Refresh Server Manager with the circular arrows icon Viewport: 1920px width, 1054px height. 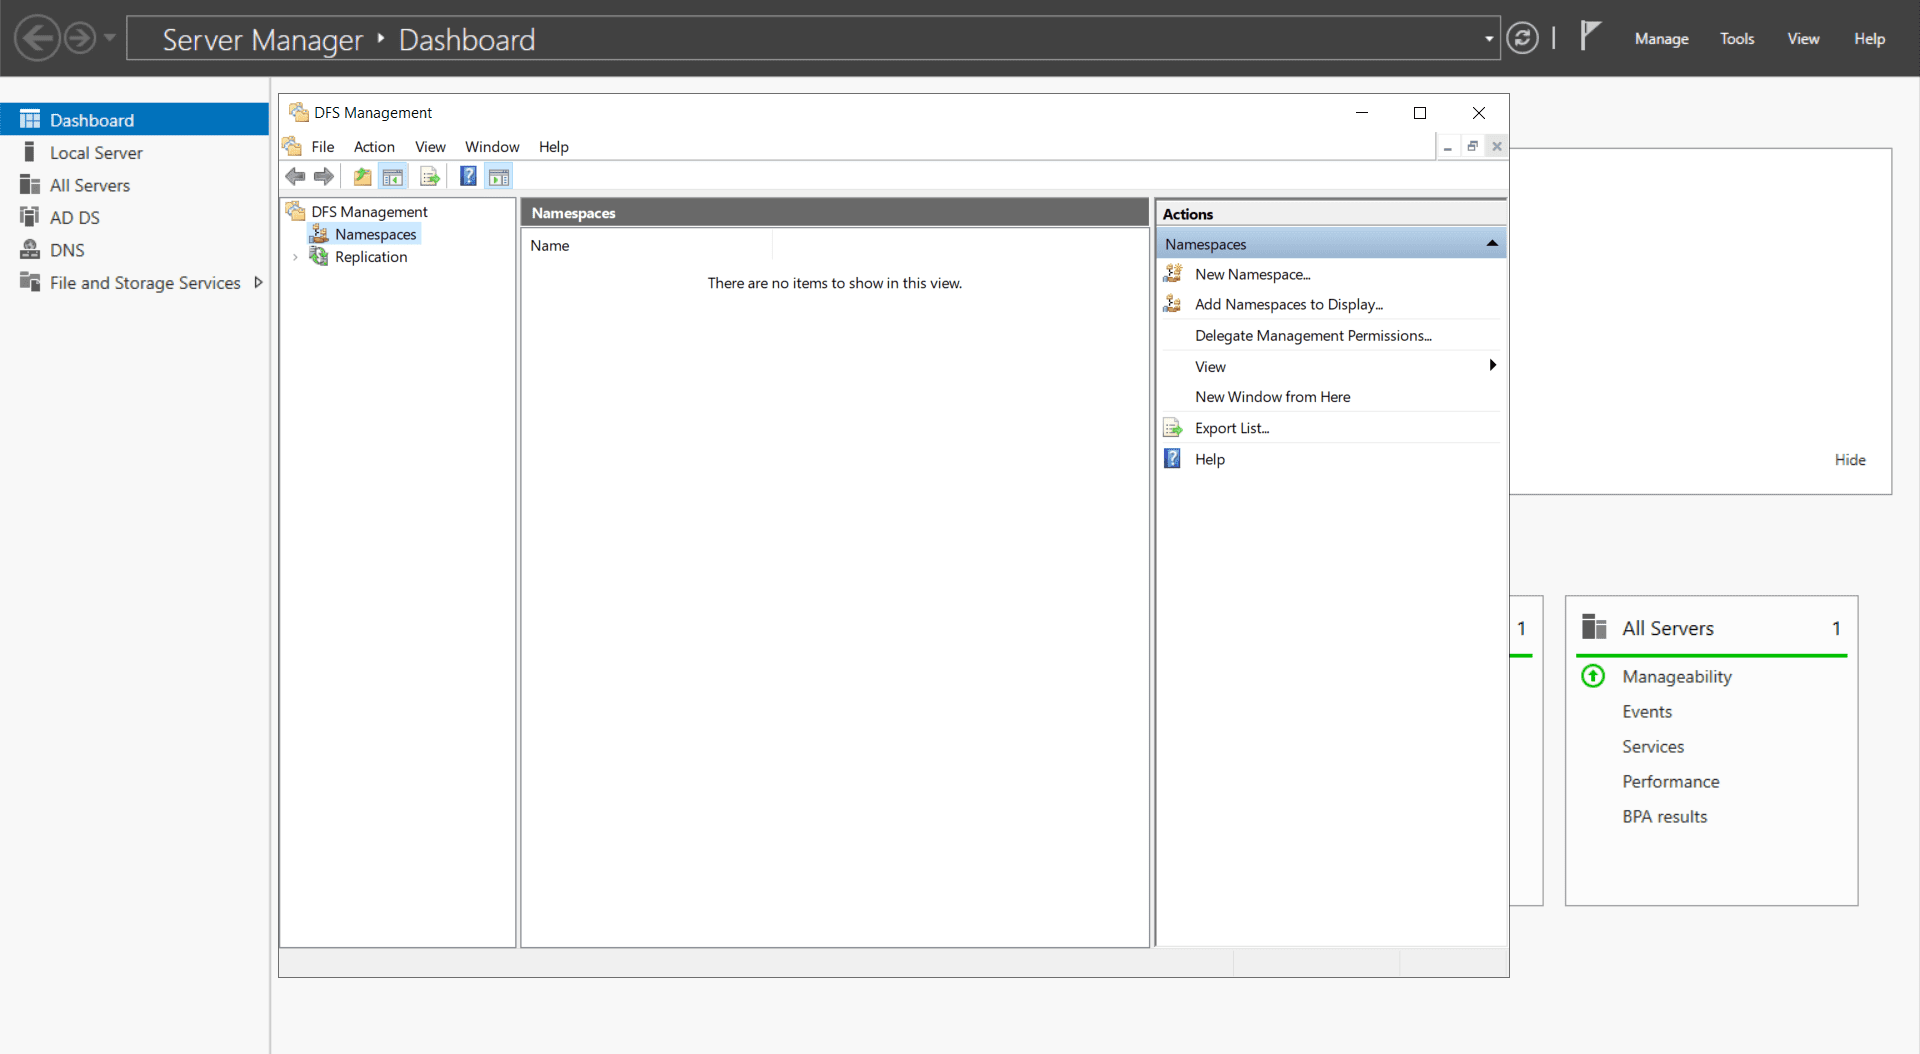pos(1522,39)
